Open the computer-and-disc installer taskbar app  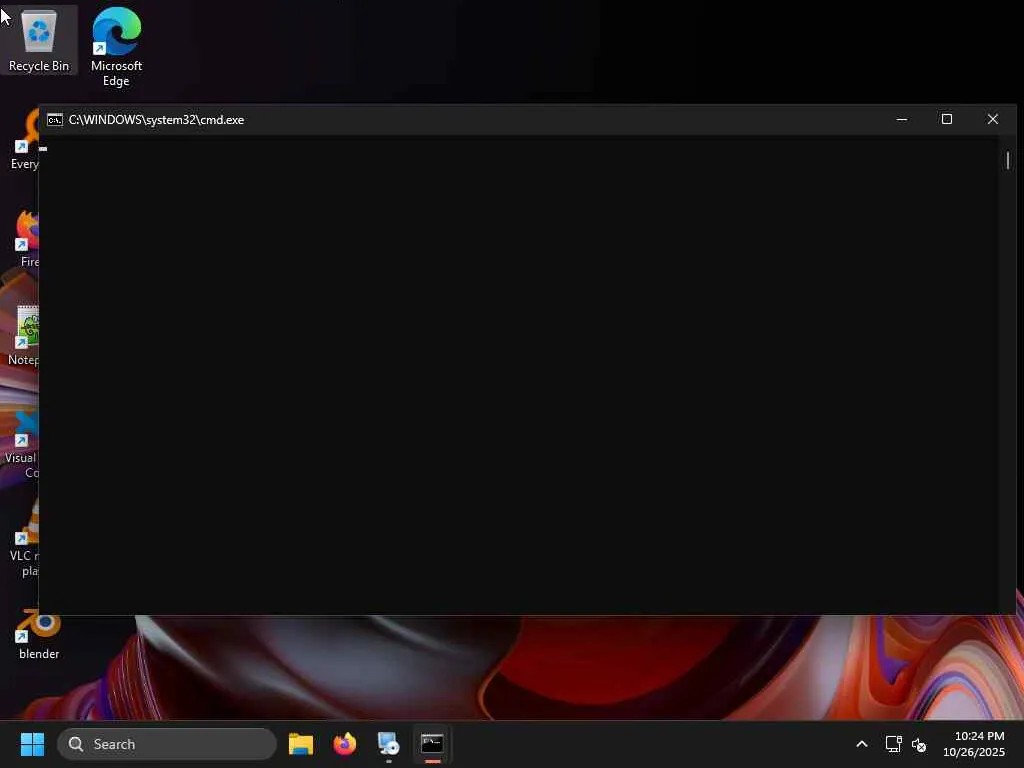coord(388,744)
